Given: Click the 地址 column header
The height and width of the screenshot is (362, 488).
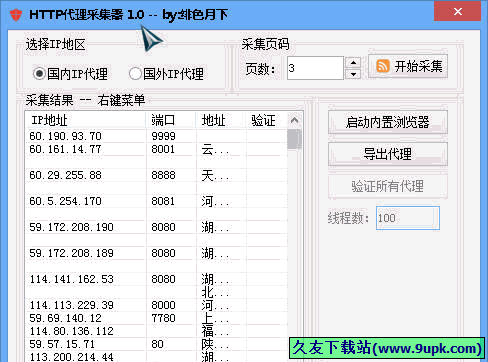Looking at the screenshot, I should 221,120.
